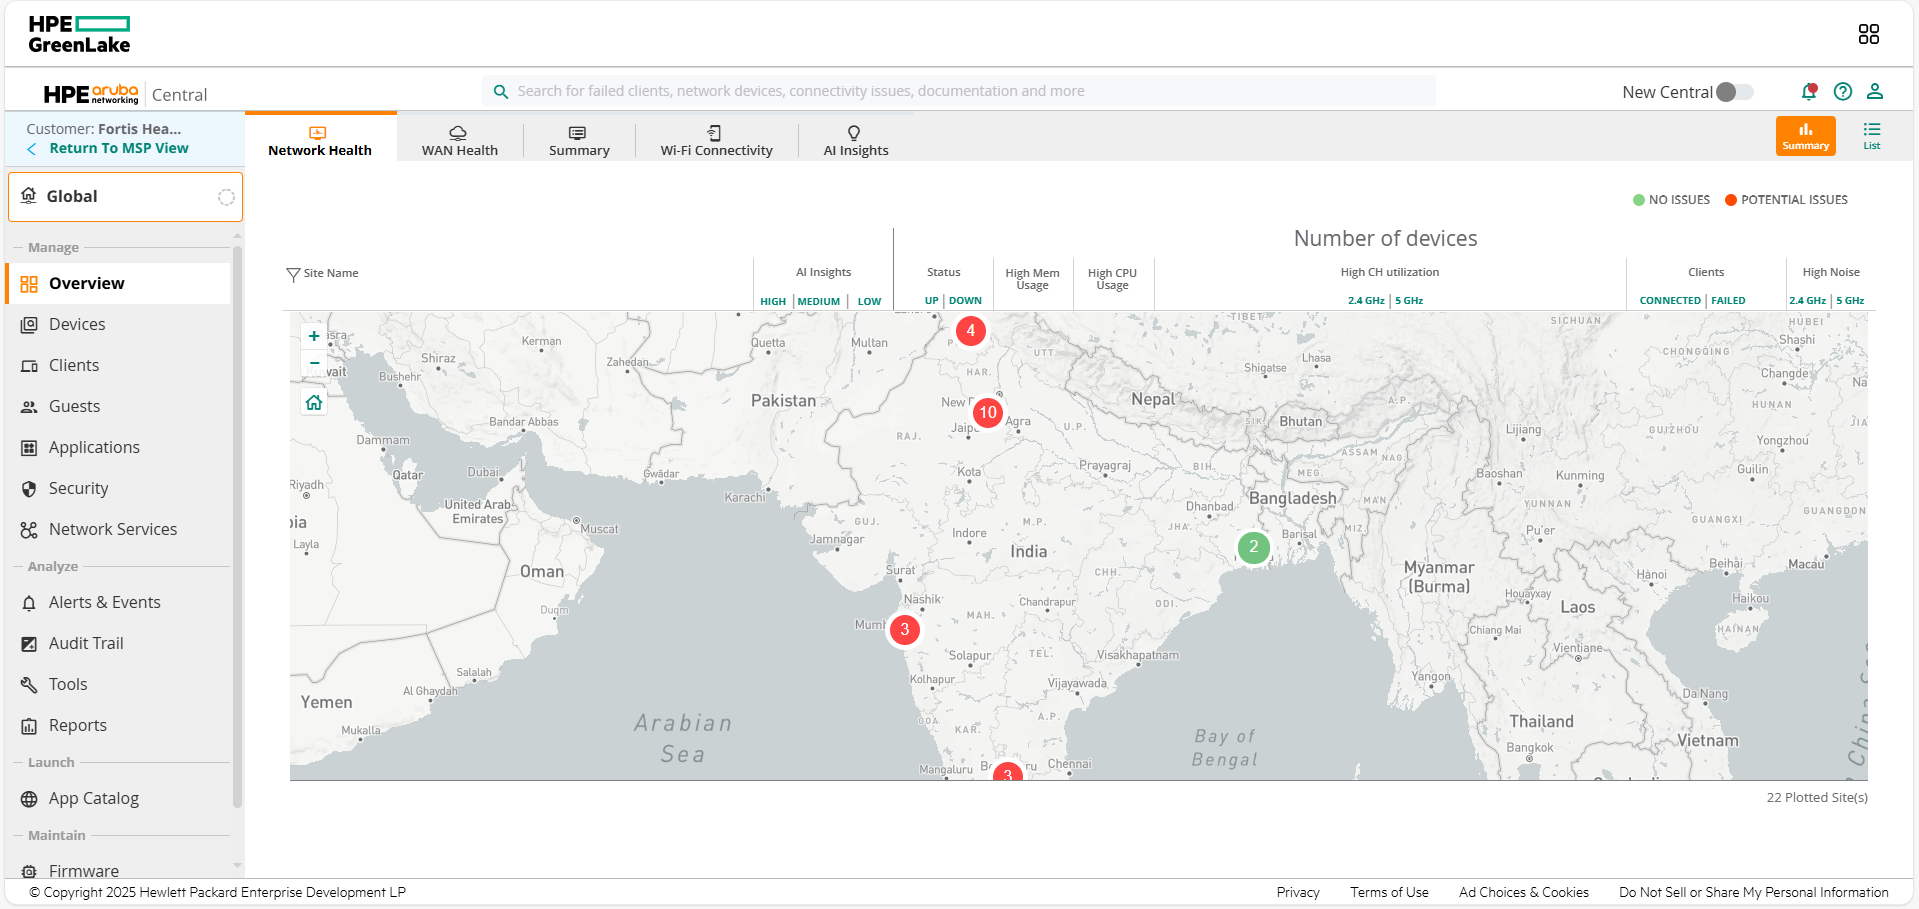Select the Summary view button
Image resolution: width=1919 pixels, height=909 pixels.
(1805, 136)
